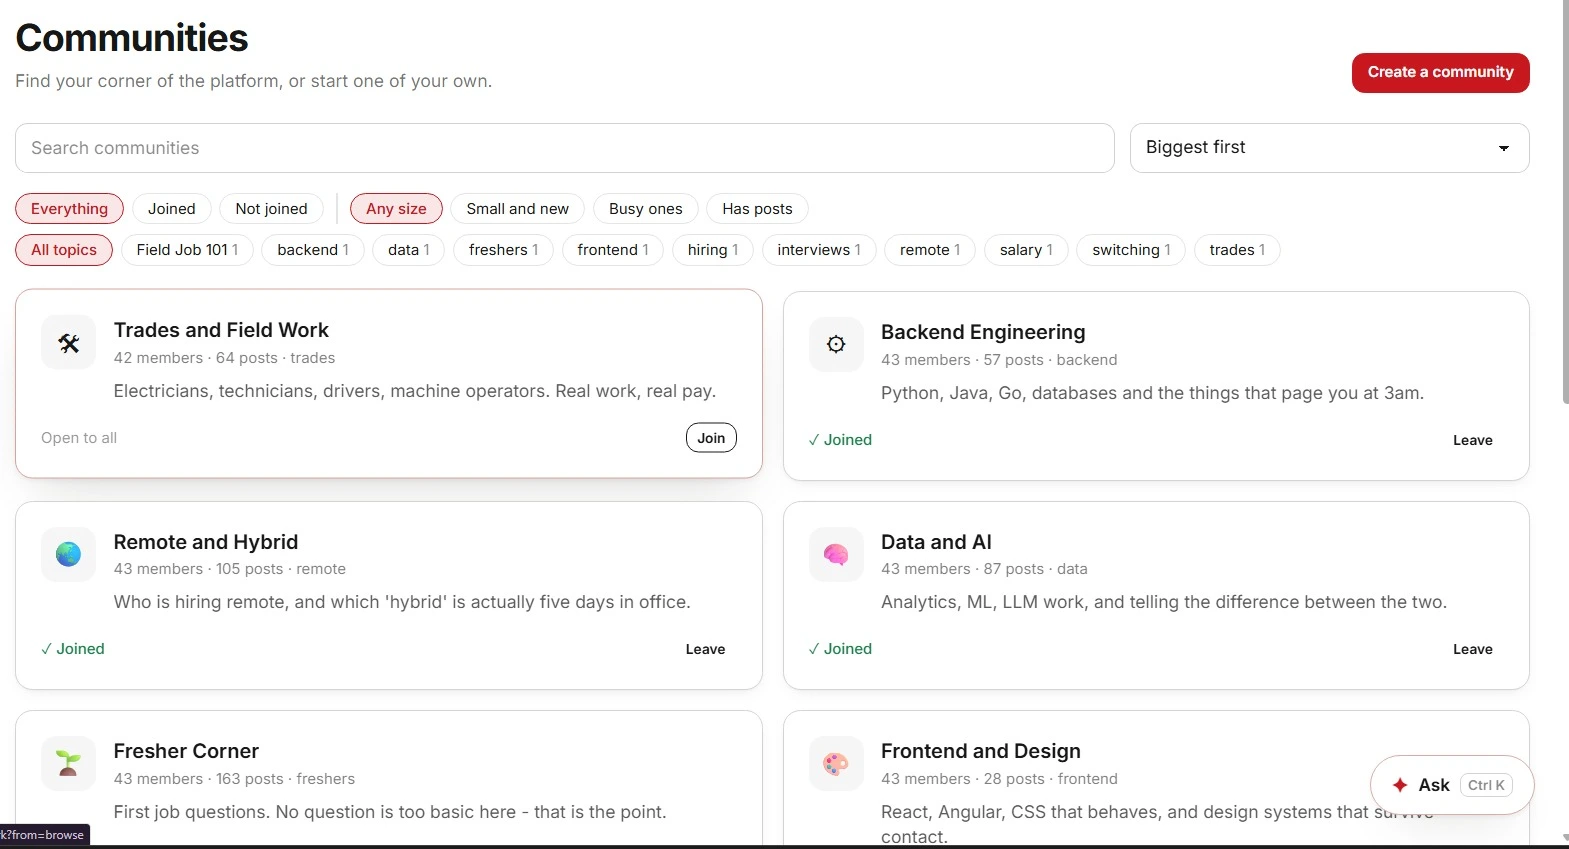Choose the freshers topic chip
1569x849 pixels.
click(503, 250)
